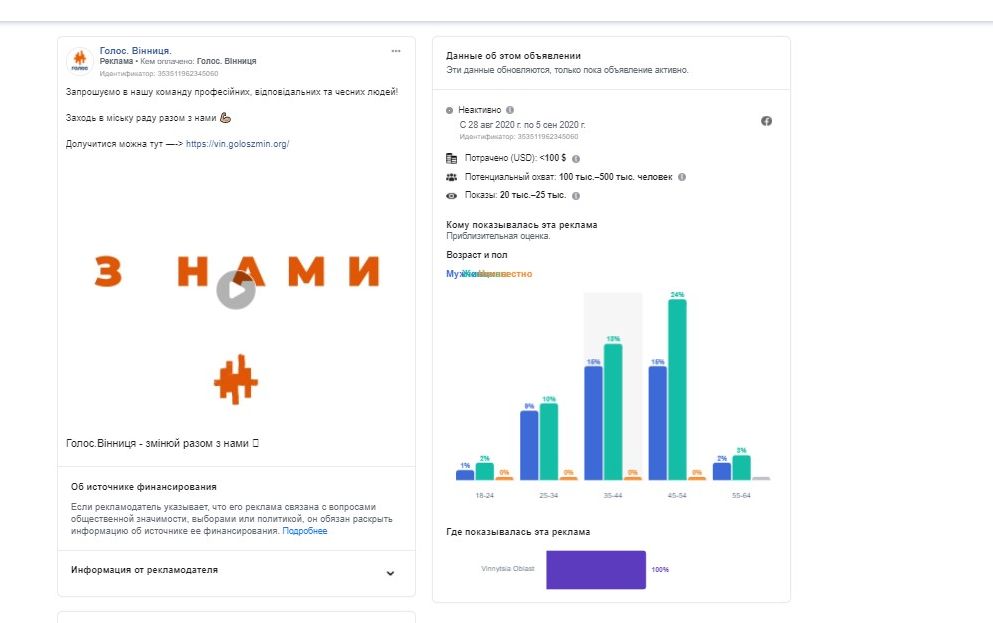Click info icon beside Показы
The image size is (993, 623).
click(x=576, y=196)
